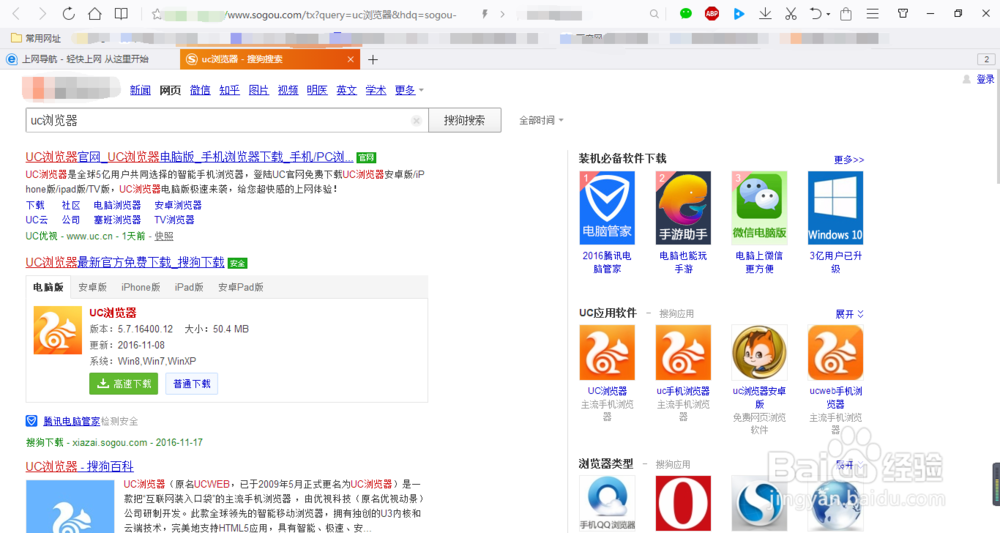Viewport: 1000px width, 533px height.
Task: Bookmark this page with the star icon
Action: click(156, 14)
